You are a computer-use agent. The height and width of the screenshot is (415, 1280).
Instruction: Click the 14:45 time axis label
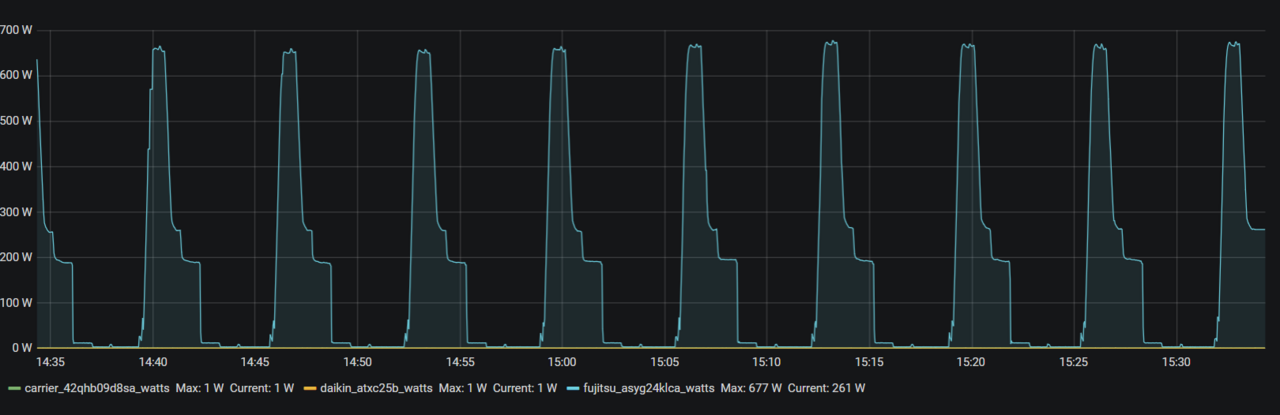(x=254, y=361)
